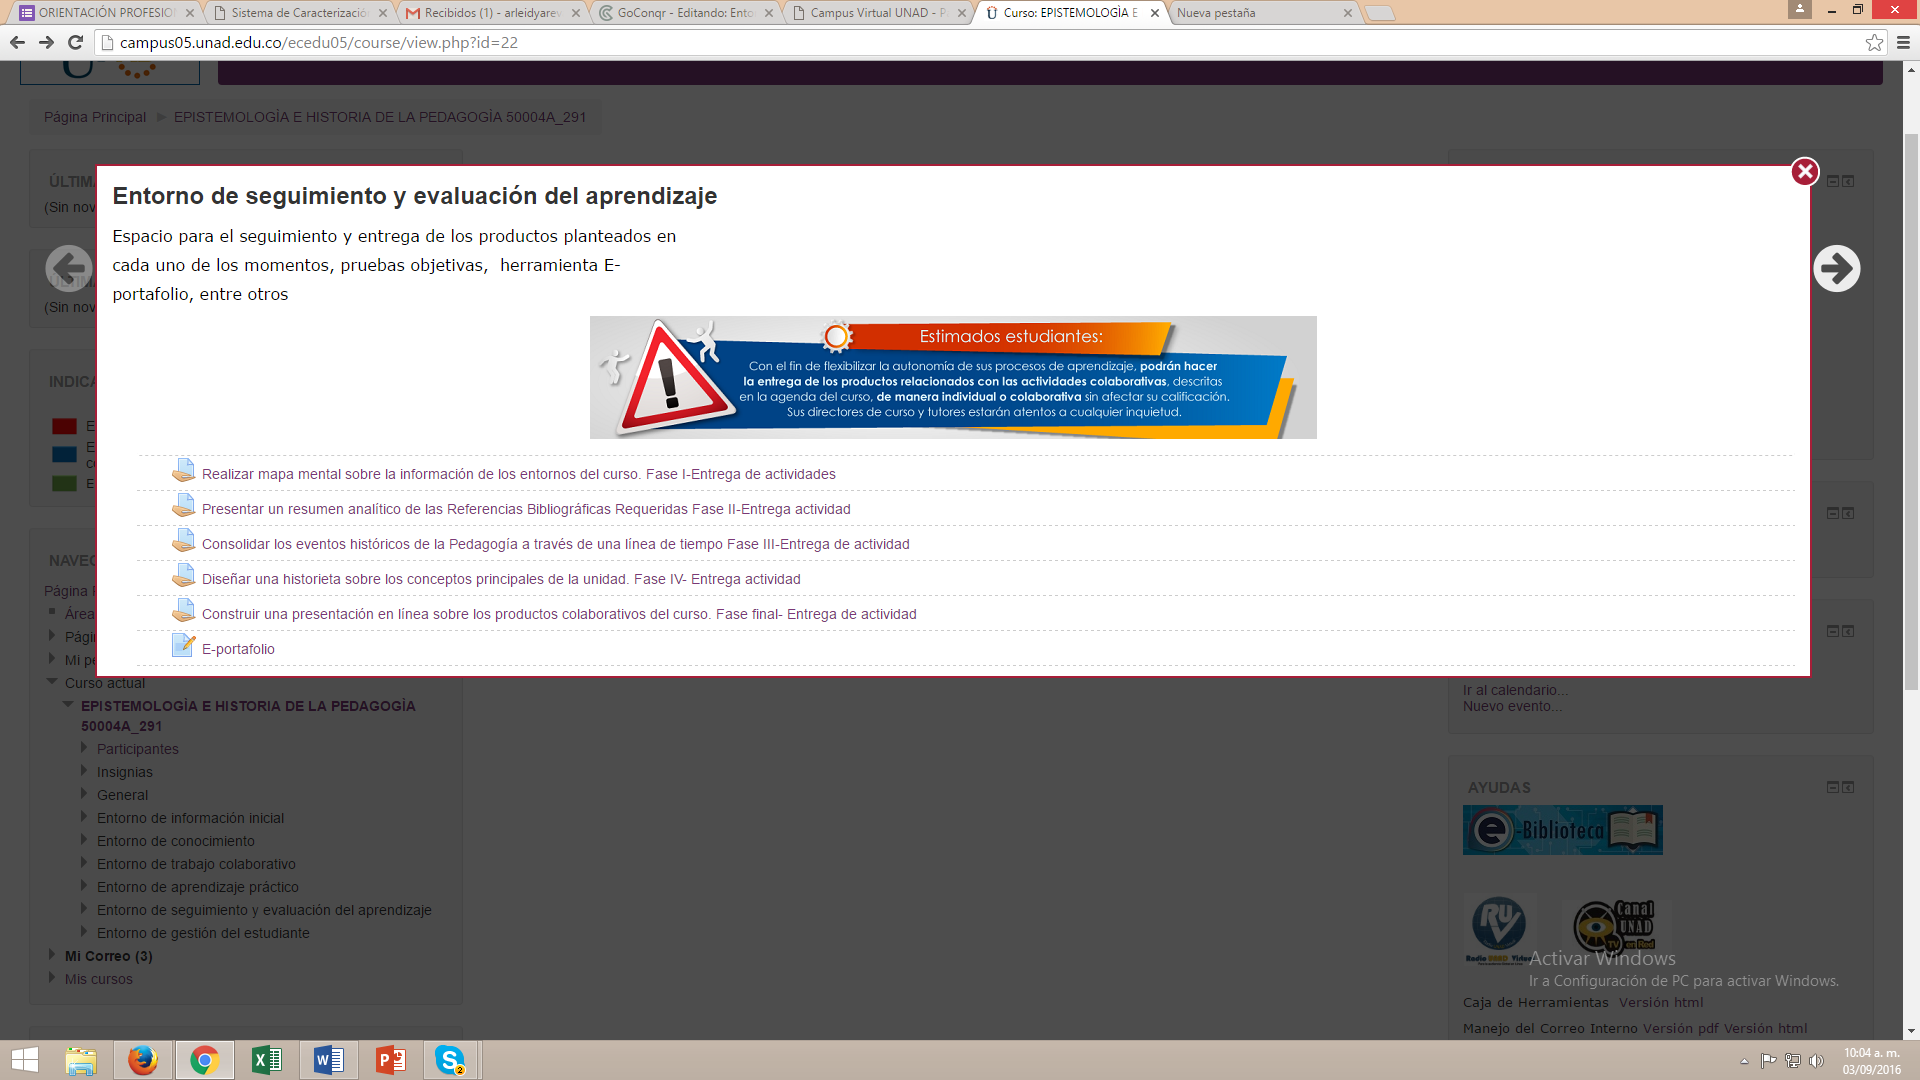This screenshot has width=1920, height=1080.
Task: Reload the page in browser
Action: [x=75, y=42]
